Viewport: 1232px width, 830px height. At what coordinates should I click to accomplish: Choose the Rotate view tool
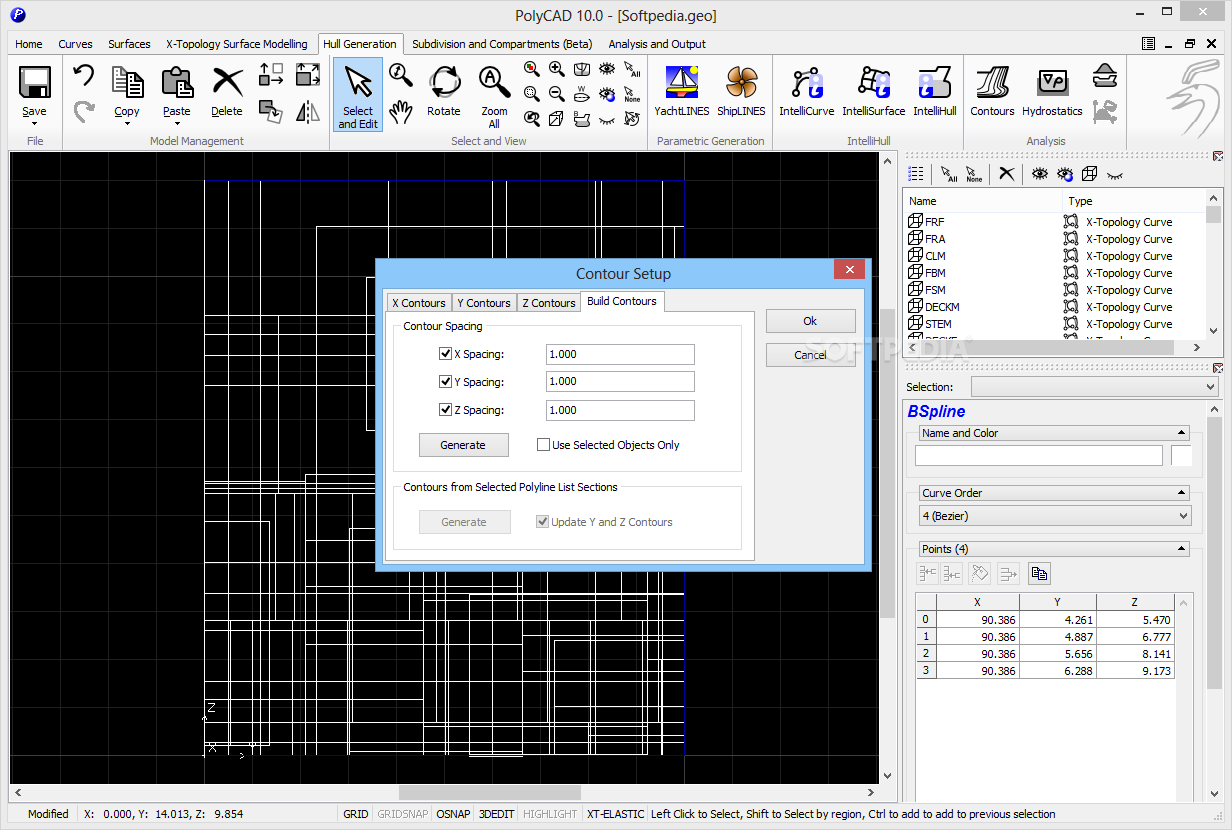coord(444,82)
